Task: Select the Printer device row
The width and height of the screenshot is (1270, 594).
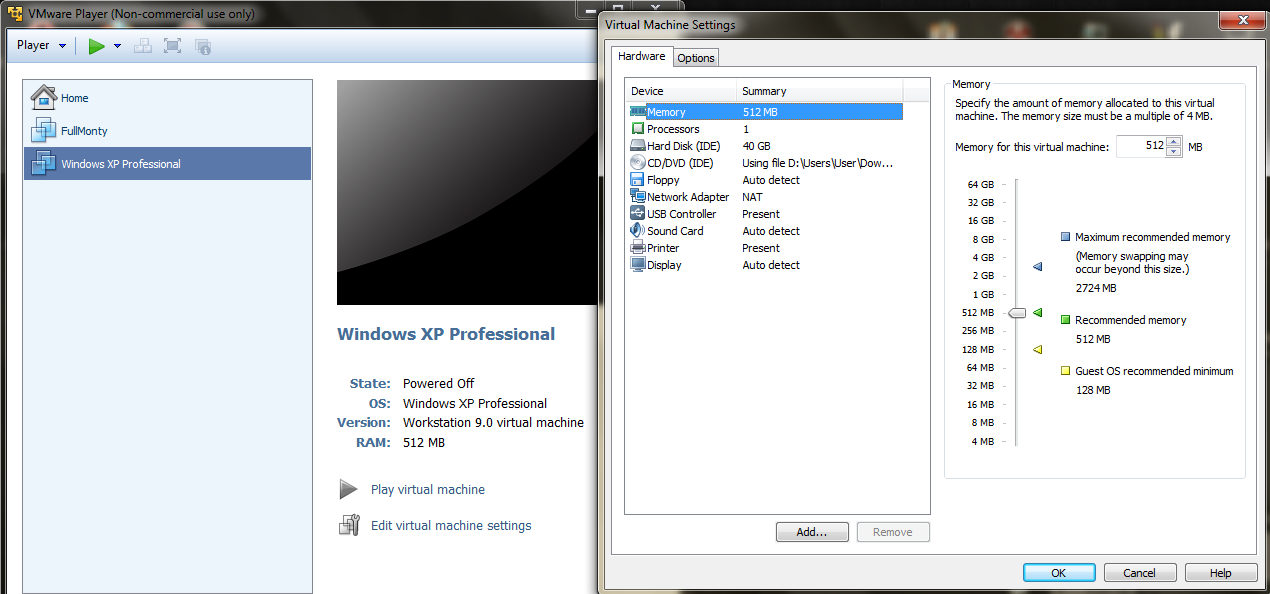Action: point(765,248)
